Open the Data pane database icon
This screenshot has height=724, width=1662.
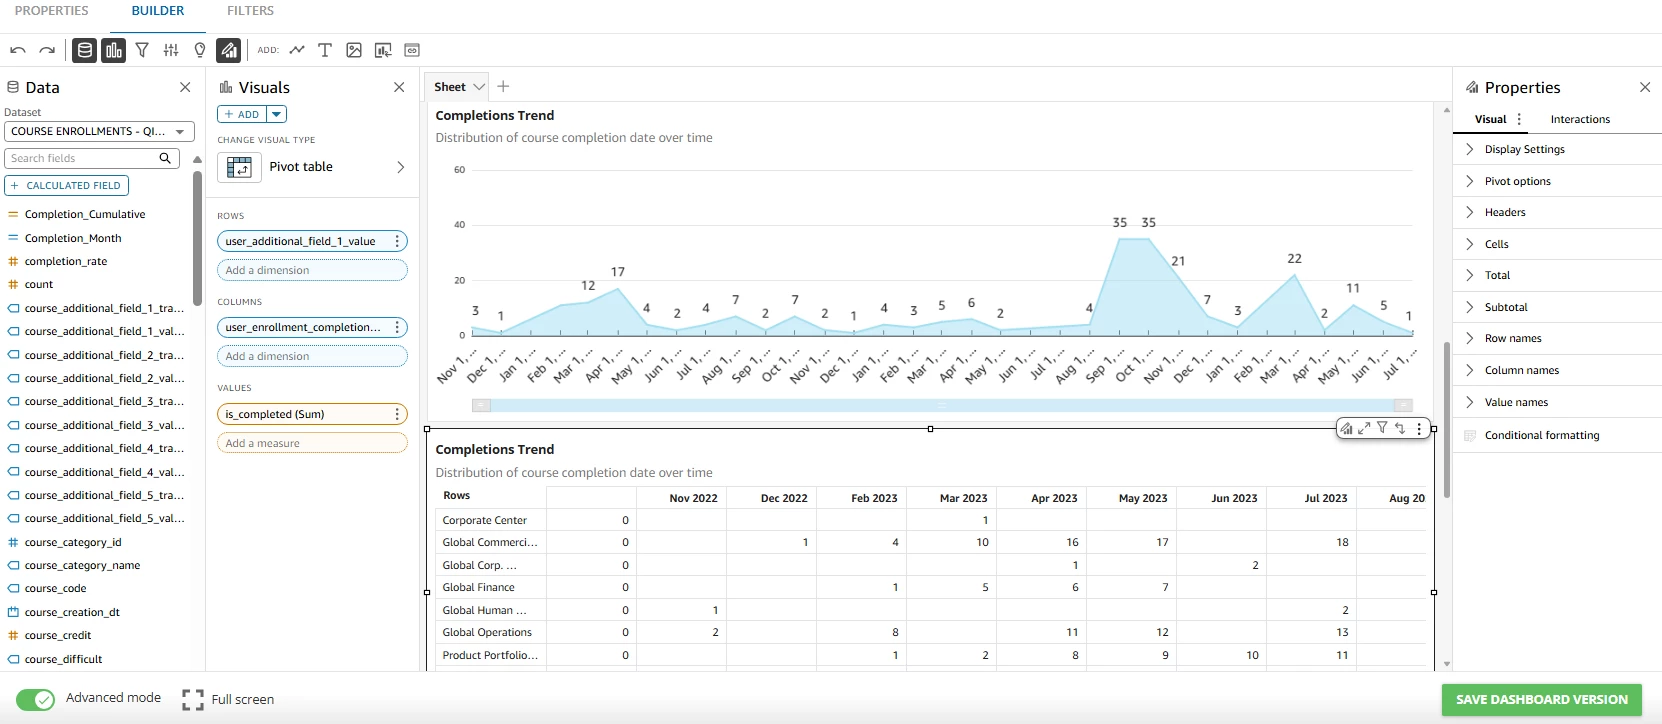click(x=85, y=50)
